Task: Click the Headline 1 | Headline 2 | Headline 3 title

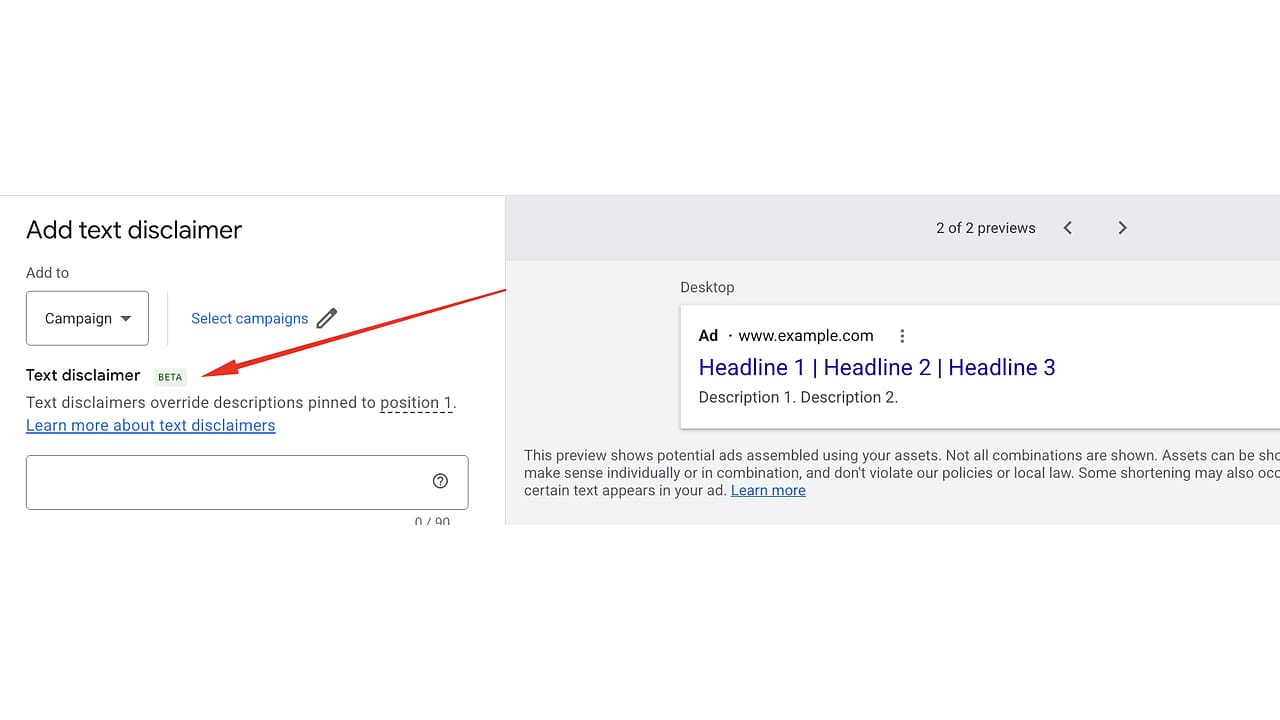Action: 877,367
